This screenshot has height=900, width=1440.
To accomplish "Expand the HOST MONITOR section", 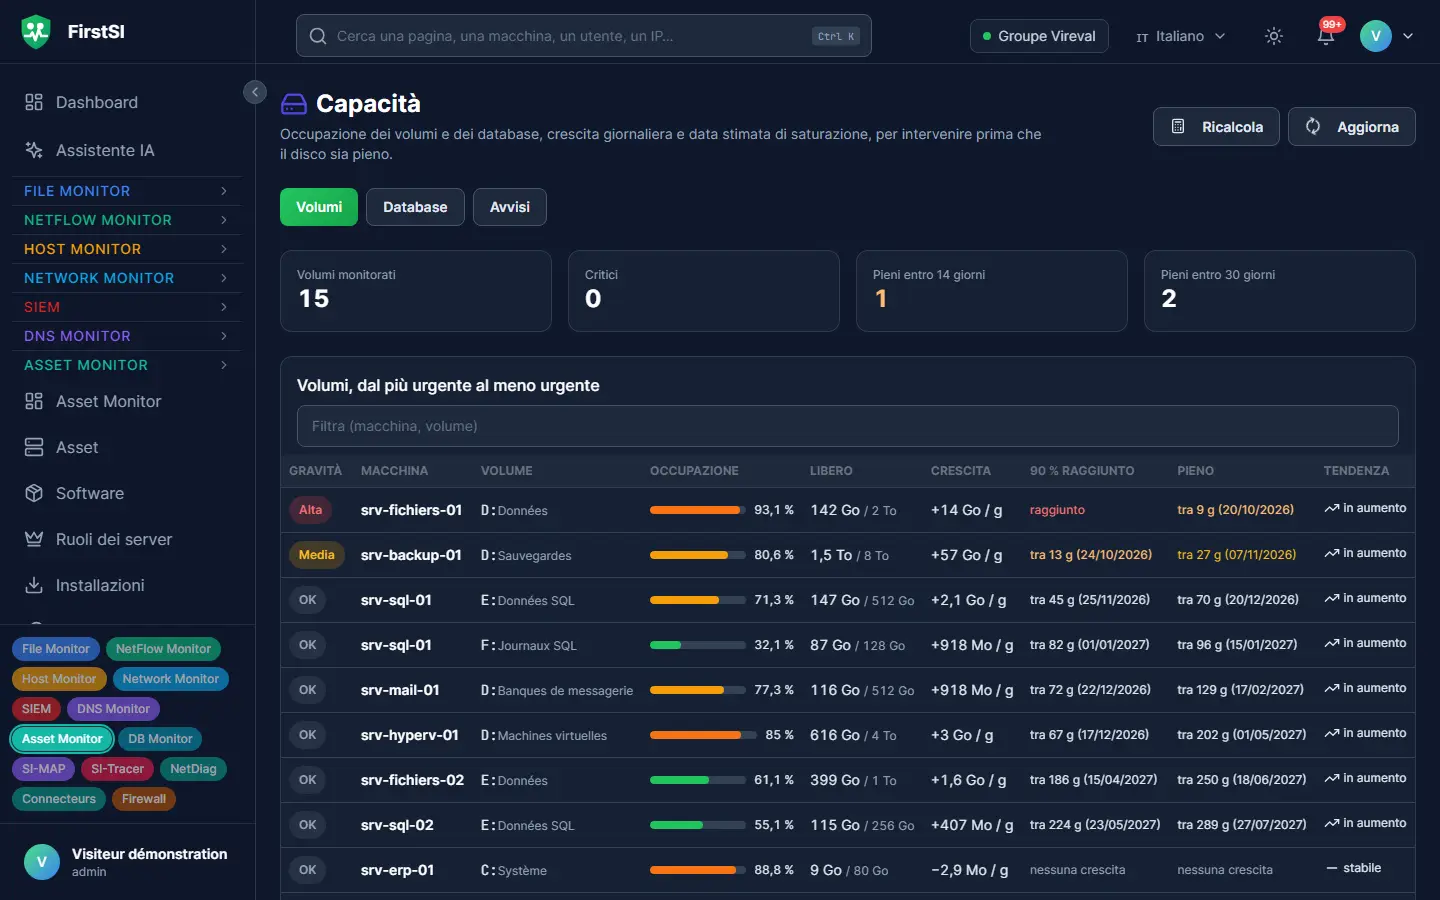I will pos(126,249).
